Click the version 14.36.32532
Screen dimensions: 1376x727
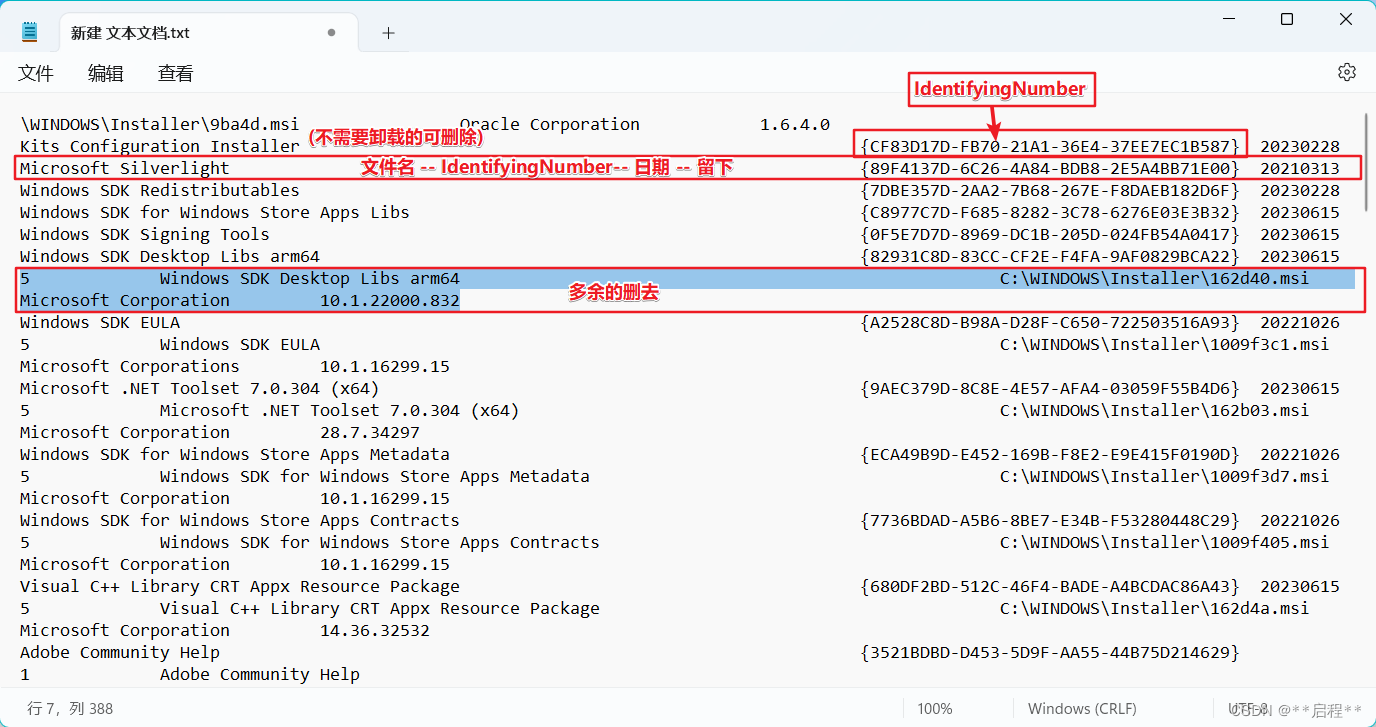(x=375, y=630)
